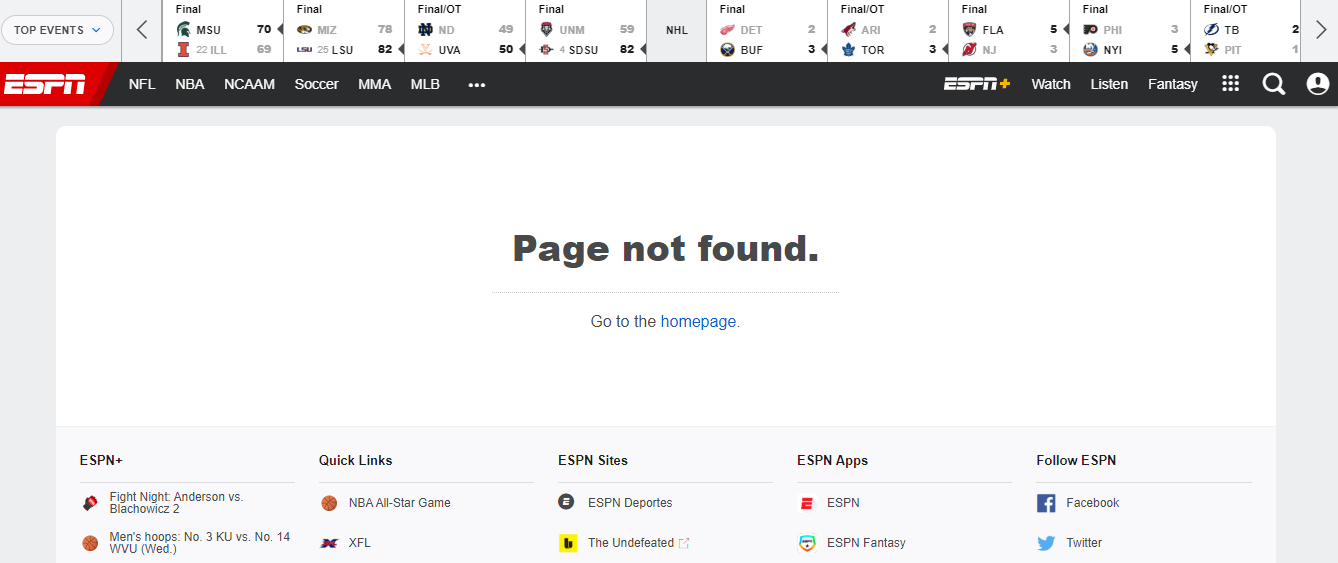Open the DET vs BUF game score
The height and width of the screenshot is (563, 1338).
[x=767, y=31]
